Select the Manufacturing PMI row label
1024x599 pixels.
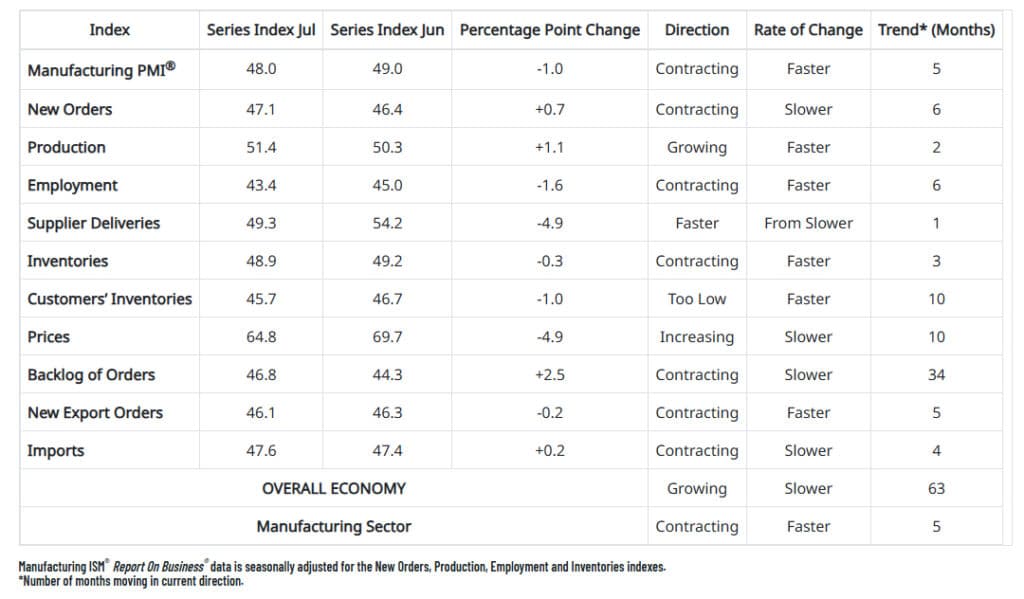(x=101, y=69)
